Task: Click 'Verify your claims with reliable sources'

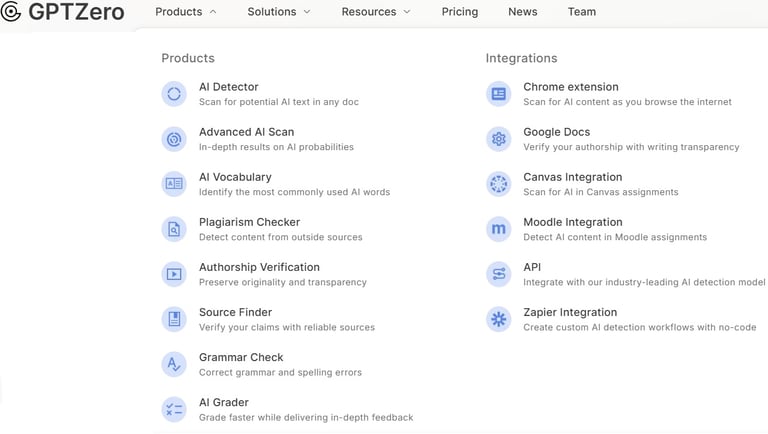Action: tap(287, 327)
